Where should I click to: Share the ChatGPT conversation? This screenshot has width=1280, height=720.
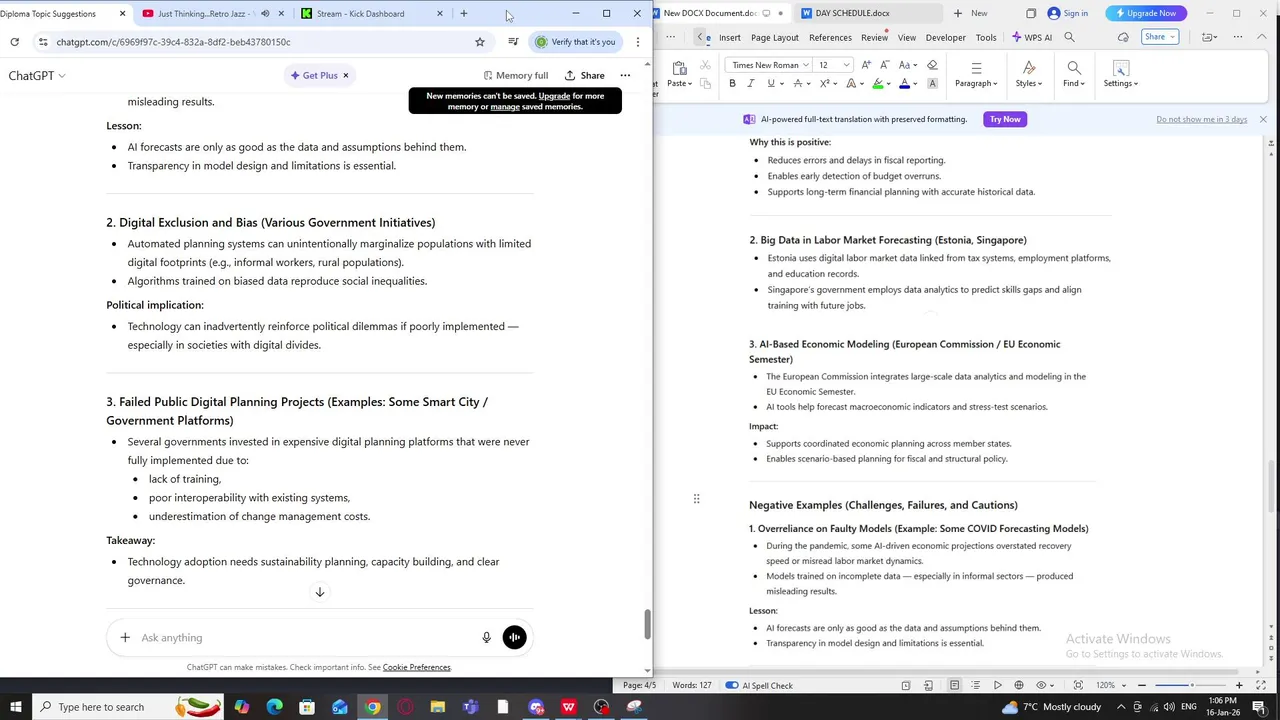coord(584,75)
